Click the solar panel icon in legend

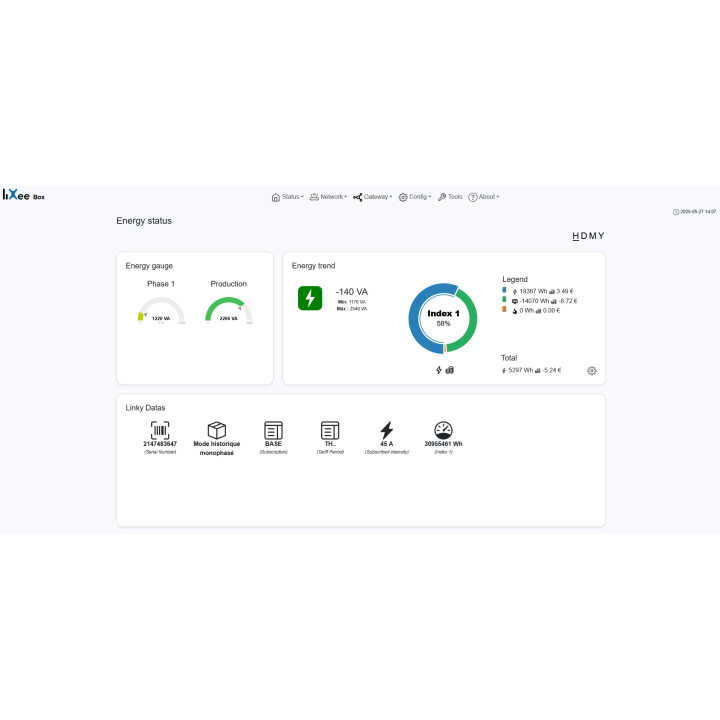[515, 301]
